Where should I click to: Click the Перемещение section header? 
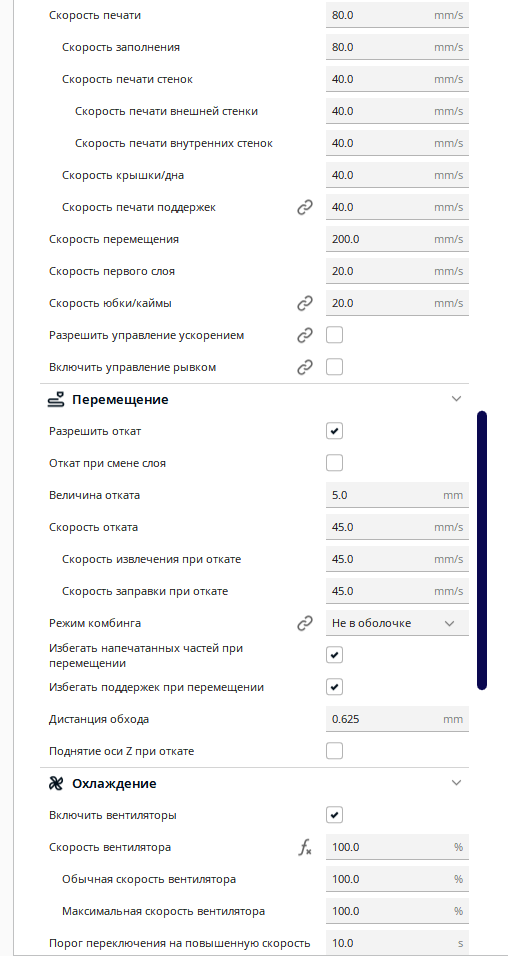click(255, 399)
